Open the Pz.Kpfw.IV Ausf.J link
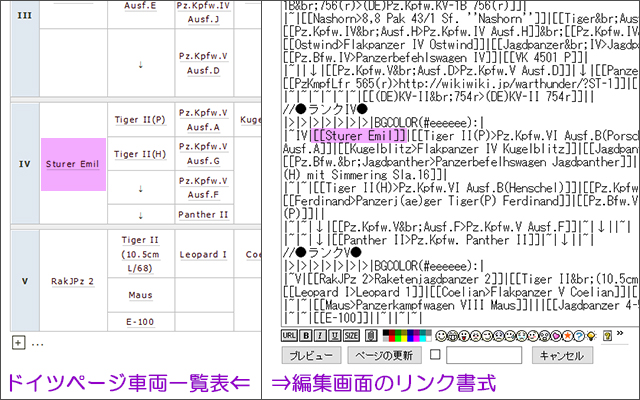This screenshot has width=640, height=400. pos(203,12)
